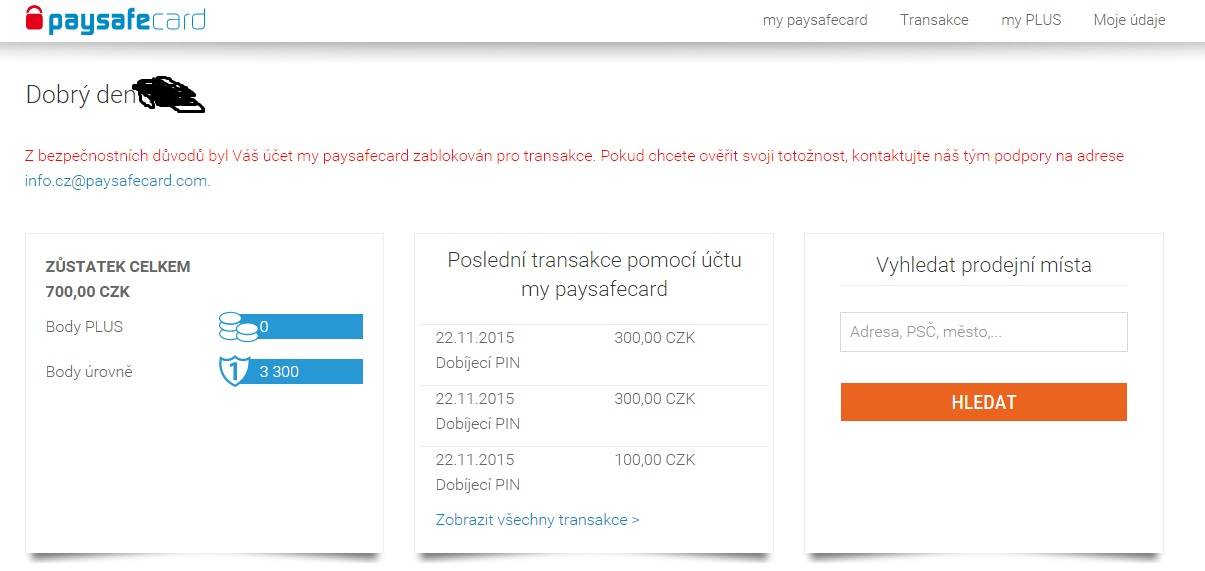Open the Transakce menu item
The width and height of the screenshot is (1205, 571).
[934, 20]
